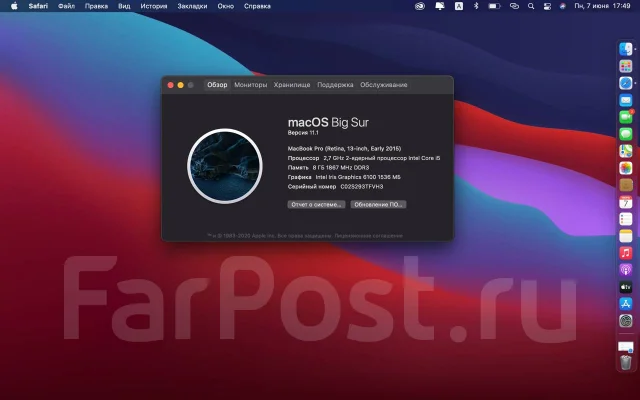Open Control Center from the menu bar
640x400 pixels.
point(547,6)
